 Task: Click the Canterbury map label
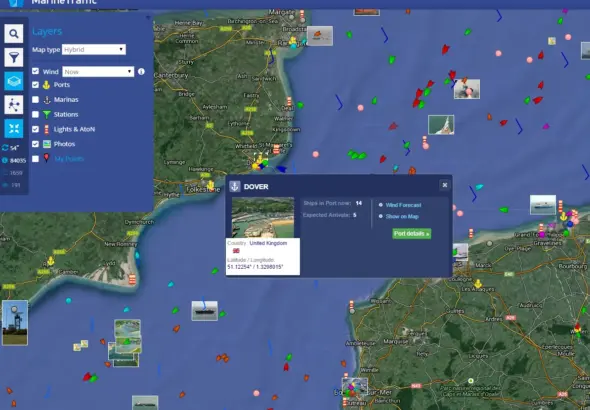tap(171, 76)
